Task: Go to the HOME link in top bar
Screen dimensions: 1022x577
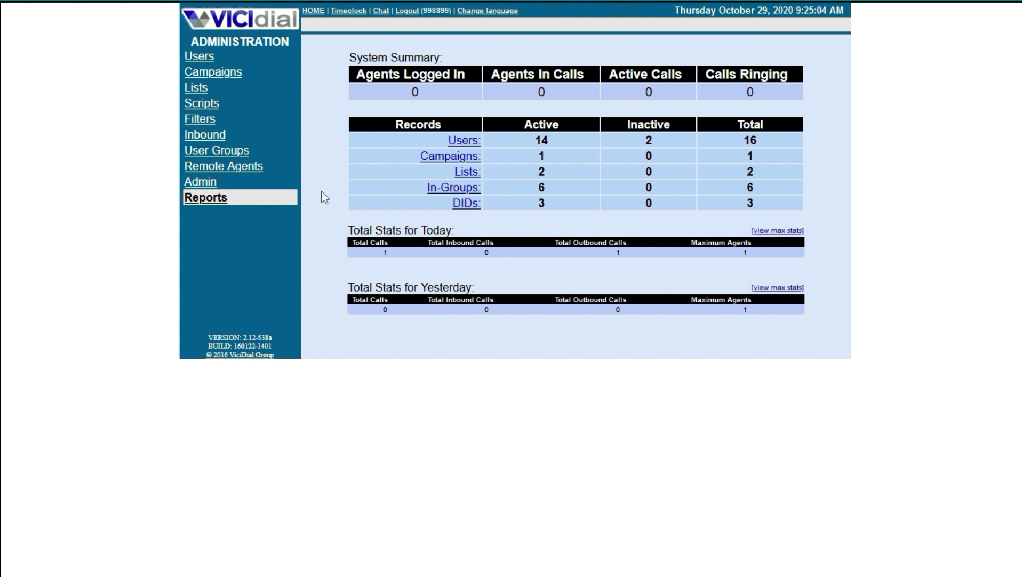Action: coord(313,10)
